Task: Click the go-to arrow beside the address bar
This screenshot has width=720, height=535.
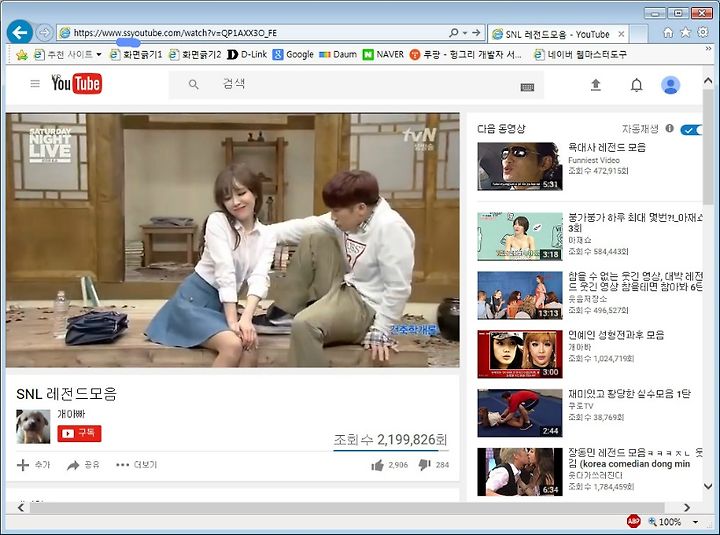Action: pyautogui.click(x=476, y=33)
